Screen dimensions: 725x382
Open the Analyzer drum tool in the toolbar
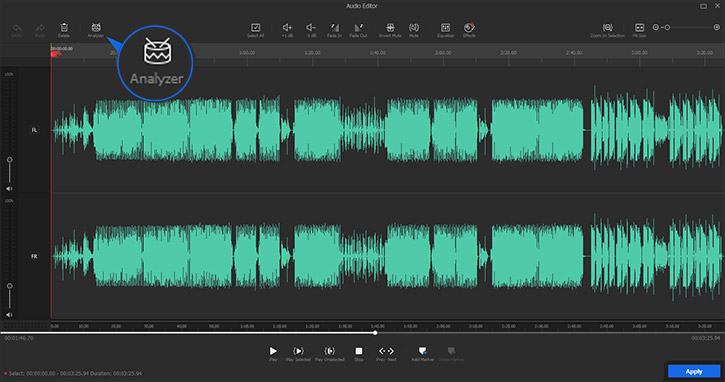[96, 28]
